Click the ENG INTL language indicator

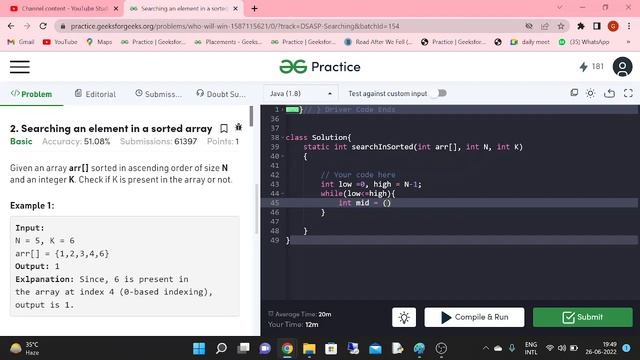coord(531,348)
